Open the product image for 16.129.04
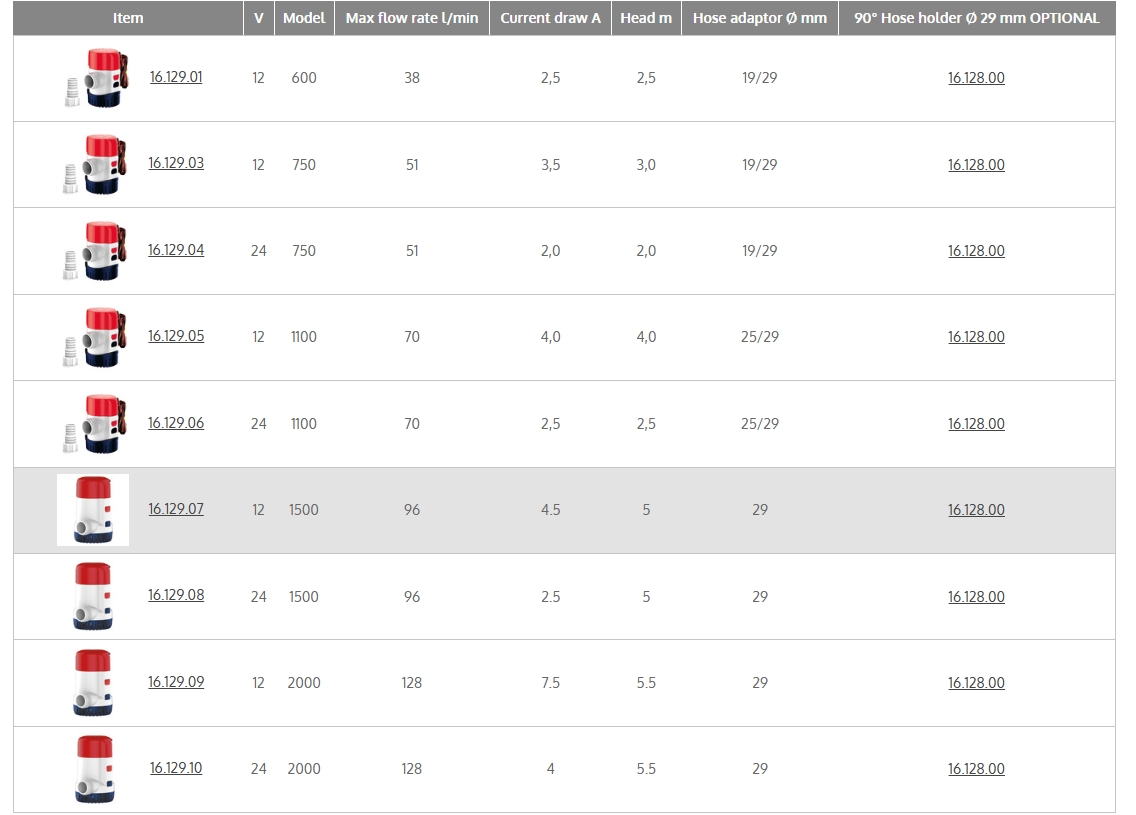 (92, 251)
